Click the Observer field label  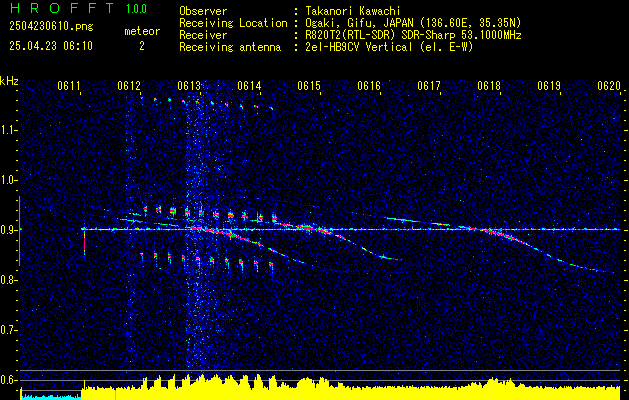203,11
